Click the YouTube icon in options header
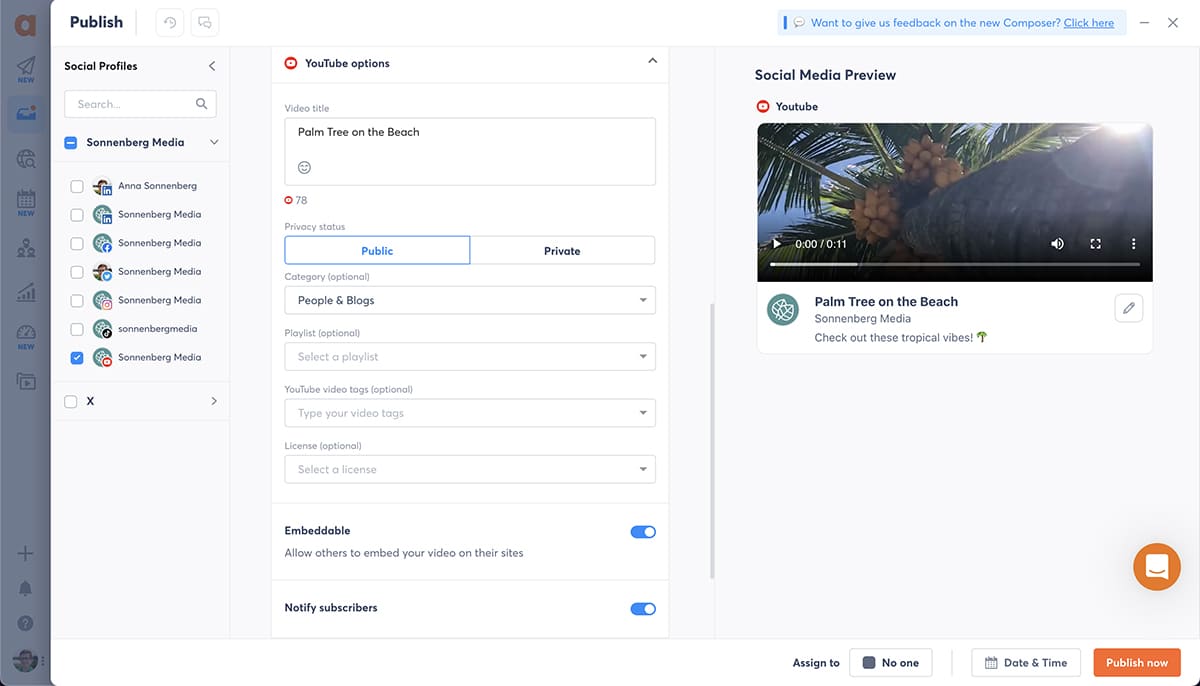 pos(291,63)
